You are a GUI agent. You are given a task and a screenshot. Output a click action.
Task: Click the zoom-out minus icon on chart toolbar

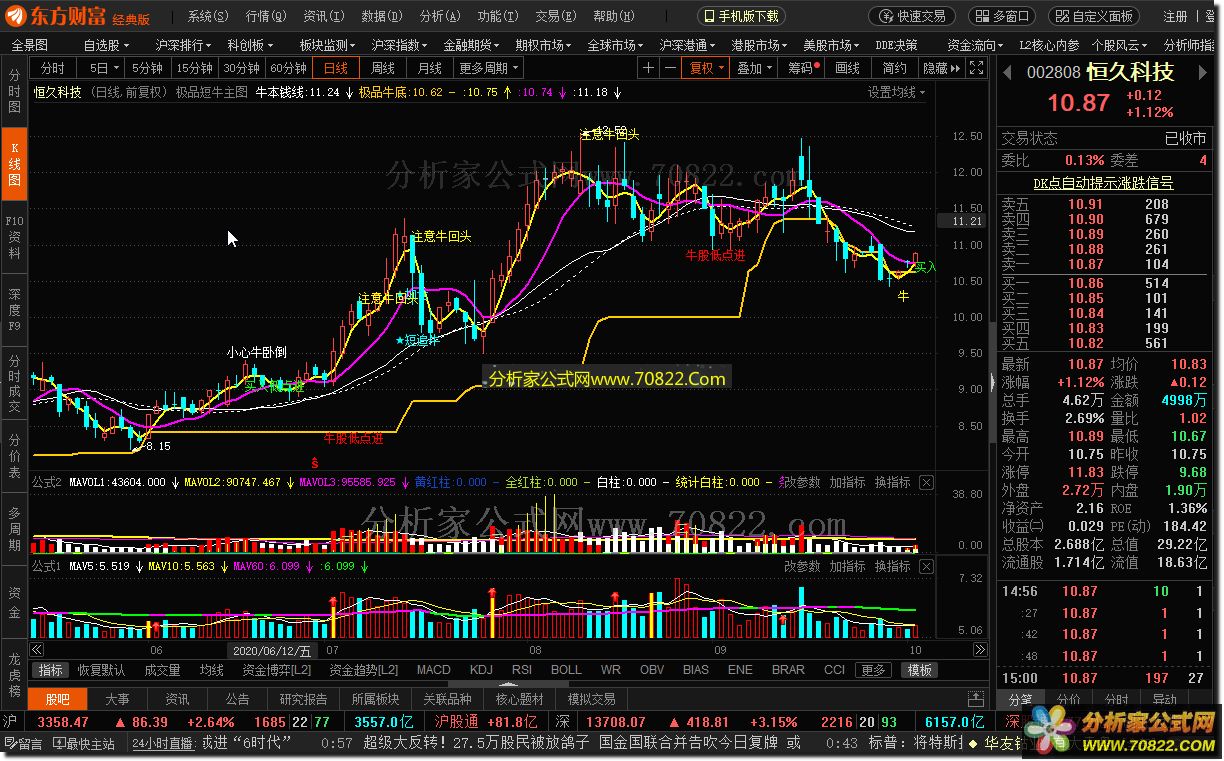pos(670,68)
